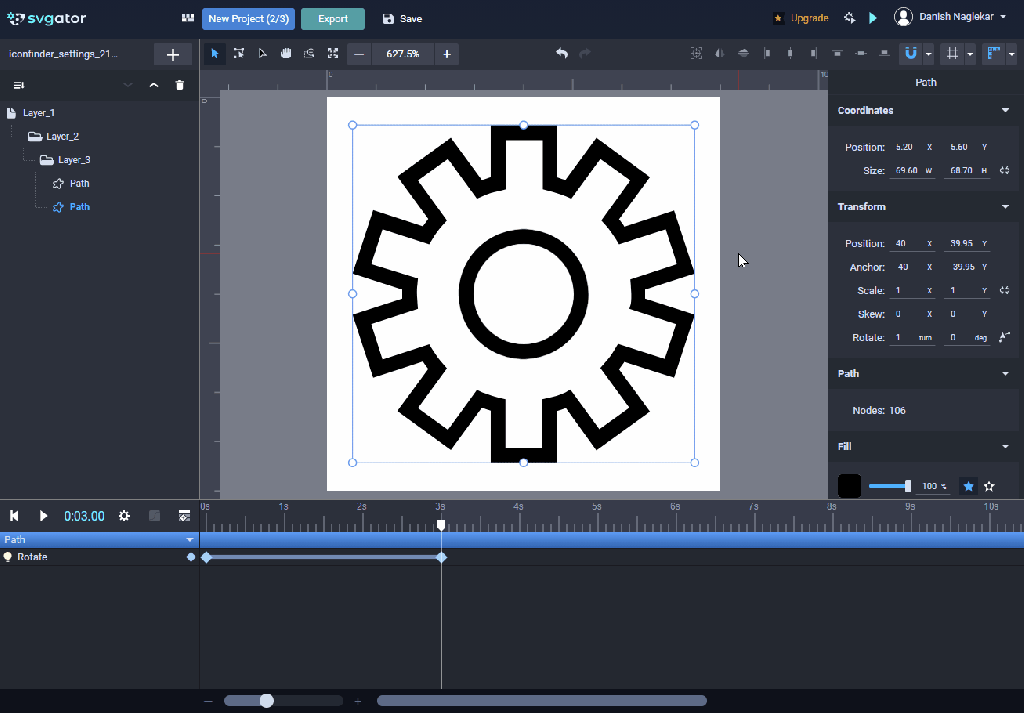Toggle the magnet snapping option
Image resolution: width=1024 pixels, height=713 pixels.
click(x=910, y=54)
